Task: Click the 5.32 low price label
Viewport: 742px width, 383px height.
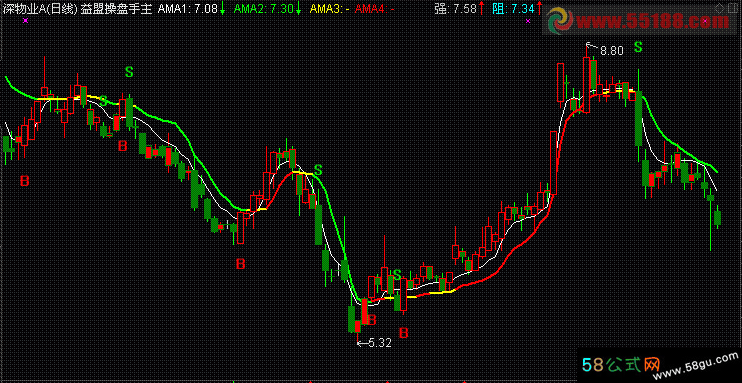Action: click(380, 343)
